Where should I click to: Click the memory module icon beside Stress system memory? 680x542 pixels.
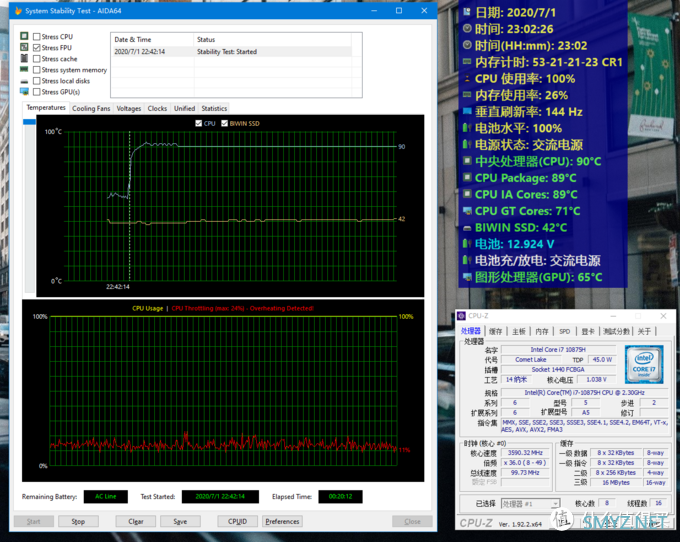pyautogui.click(x=24, y=70)
